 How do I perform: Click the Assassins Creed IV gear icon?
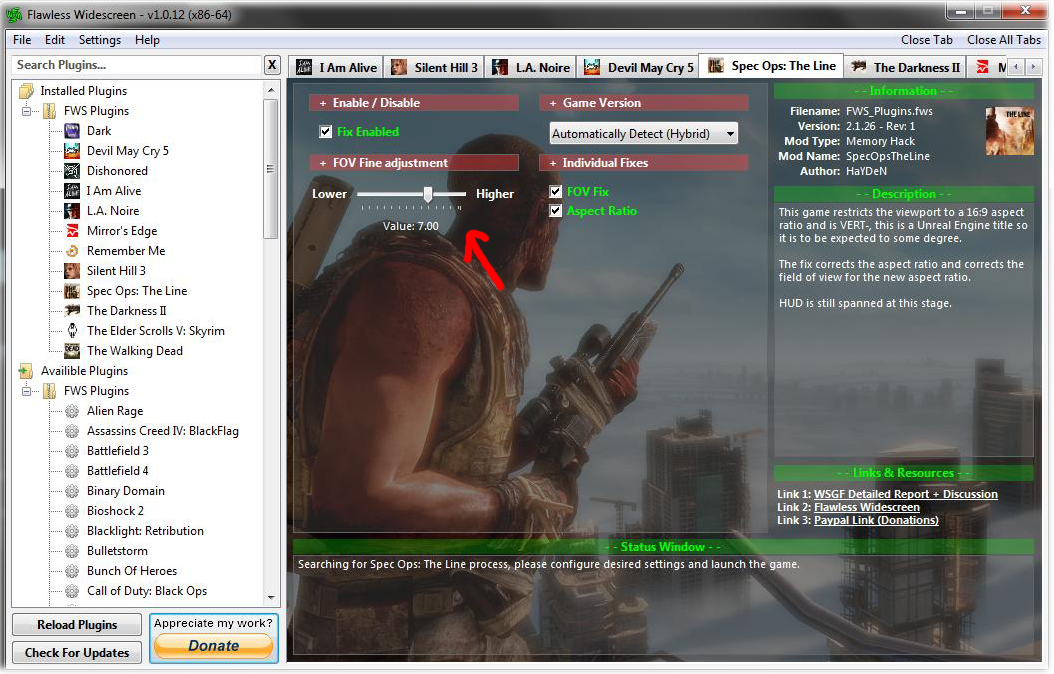point(72,431)
